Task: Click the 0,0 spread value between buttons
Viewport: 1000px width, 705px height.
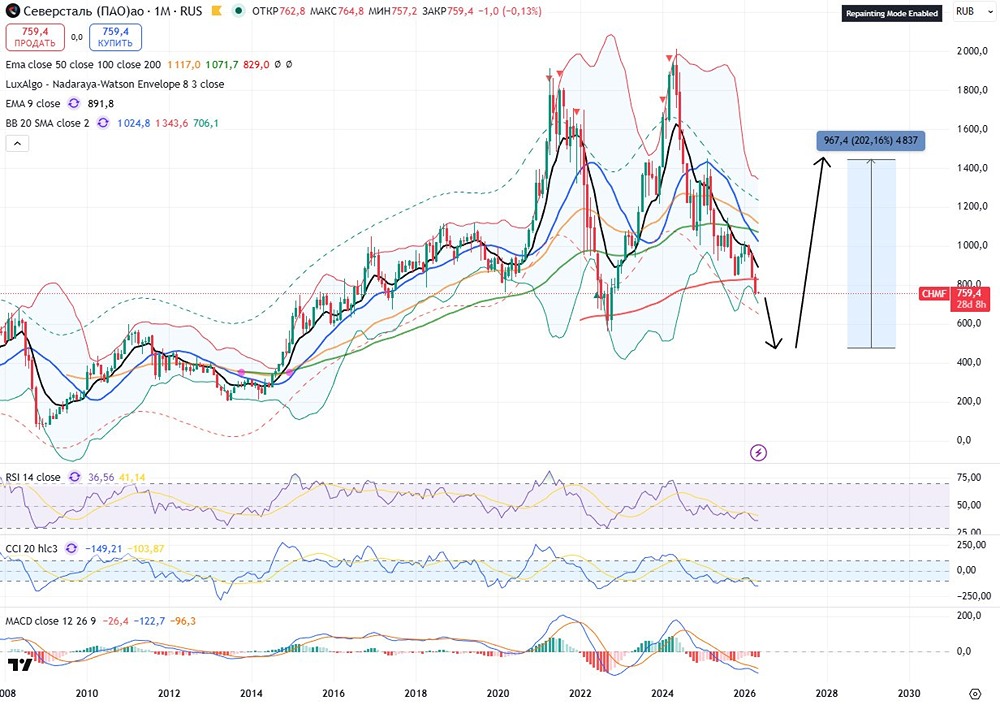Action: [77, 37]
